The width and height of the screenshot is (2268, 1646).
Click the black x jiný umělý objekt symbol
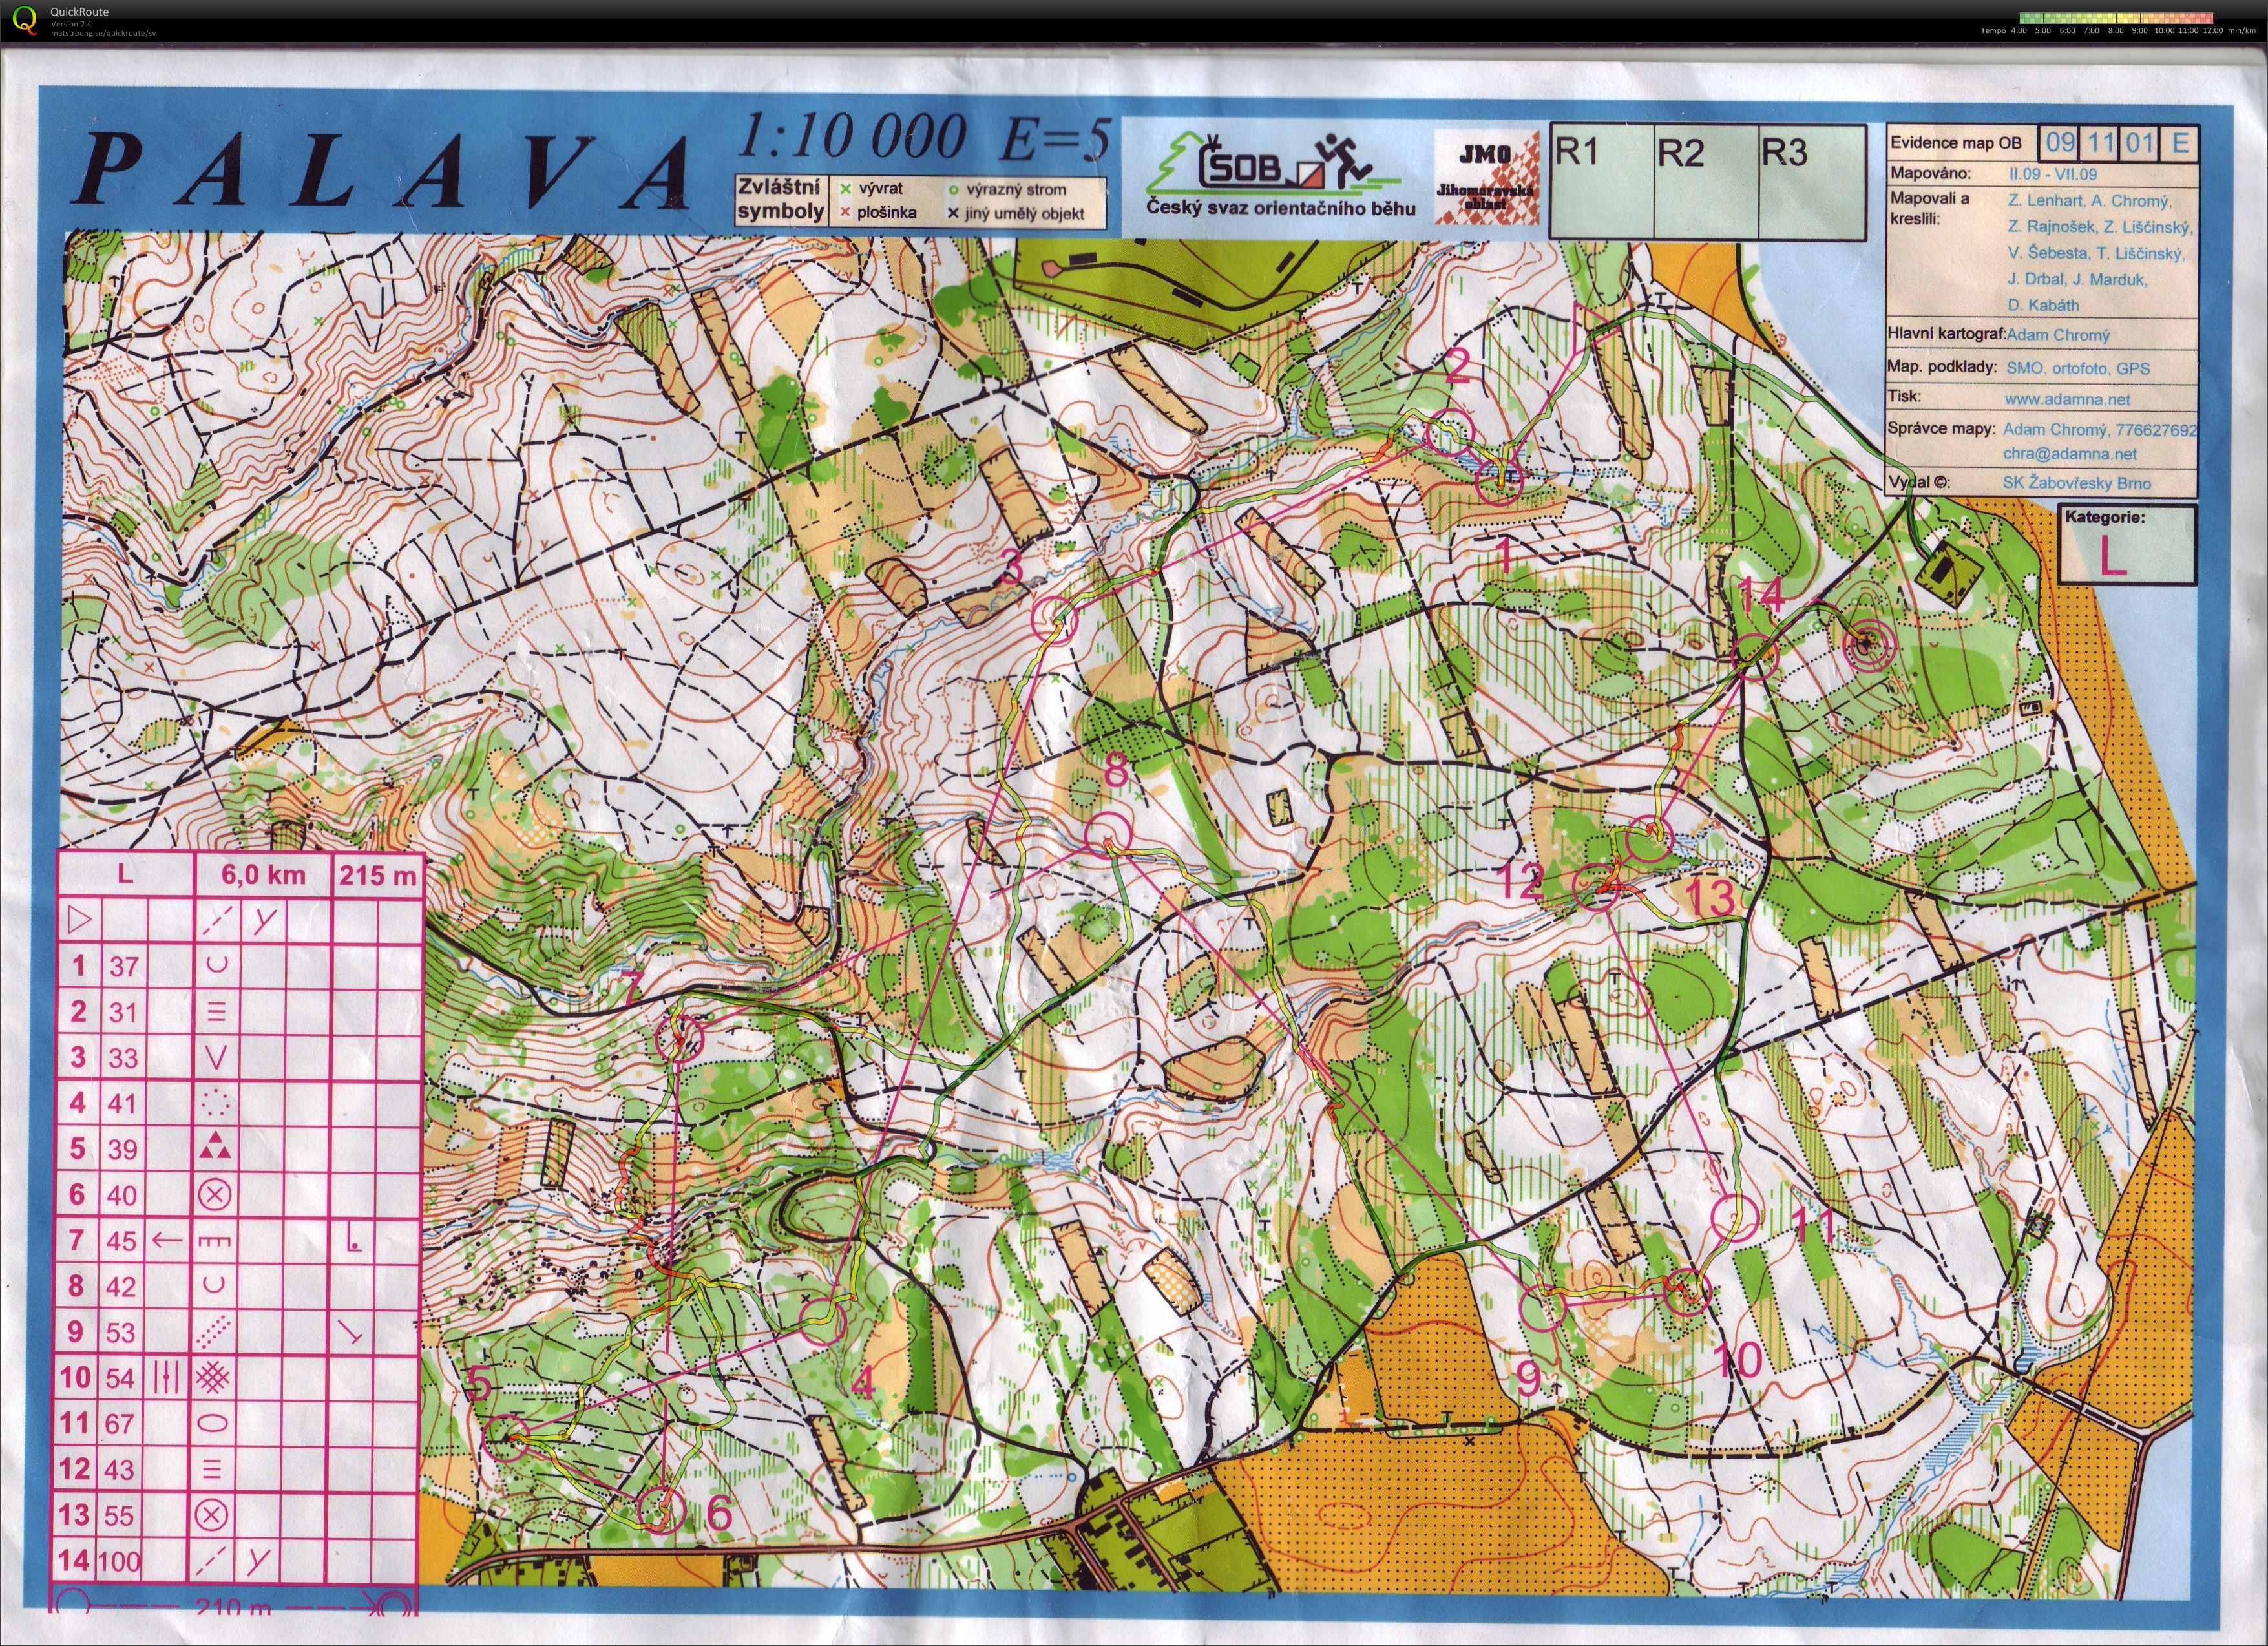tap(953, 213)
